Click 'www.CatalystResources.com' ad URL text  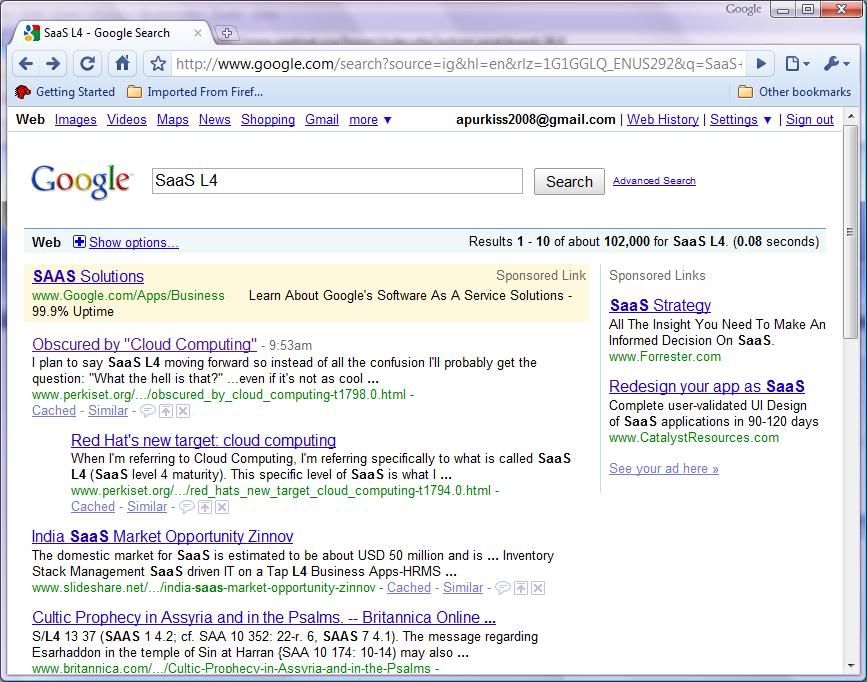(x=693, y=438)
